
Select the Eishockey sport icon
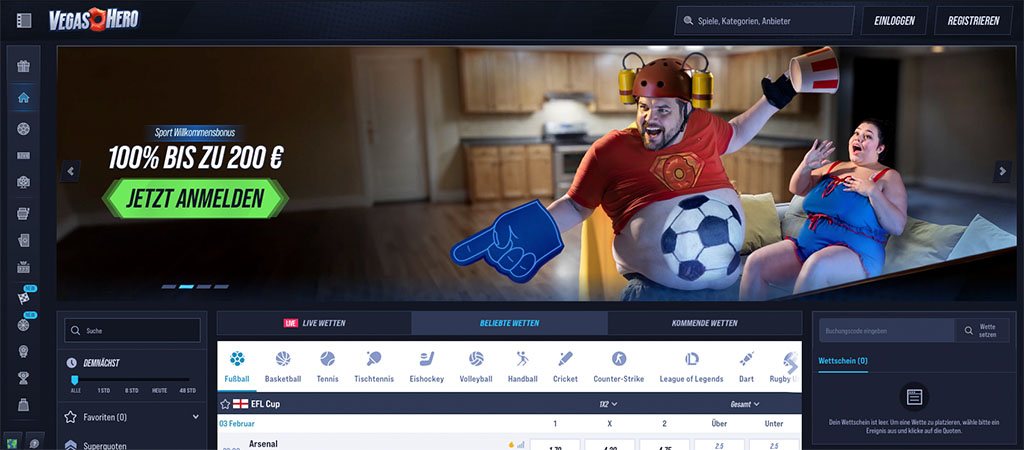click(424, 366)
